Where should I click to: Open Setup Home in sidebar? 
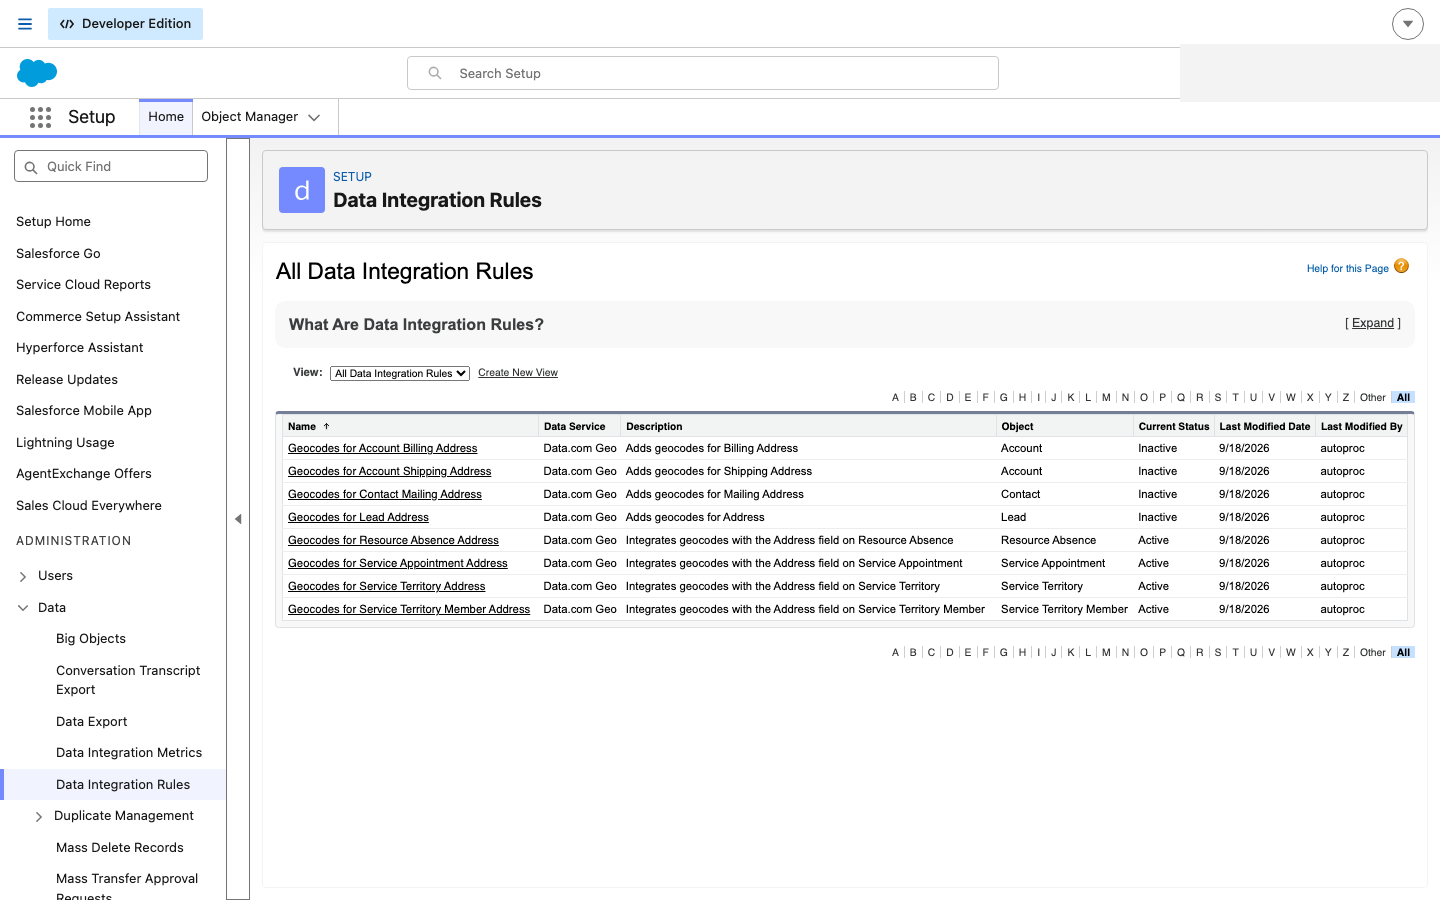53,222
